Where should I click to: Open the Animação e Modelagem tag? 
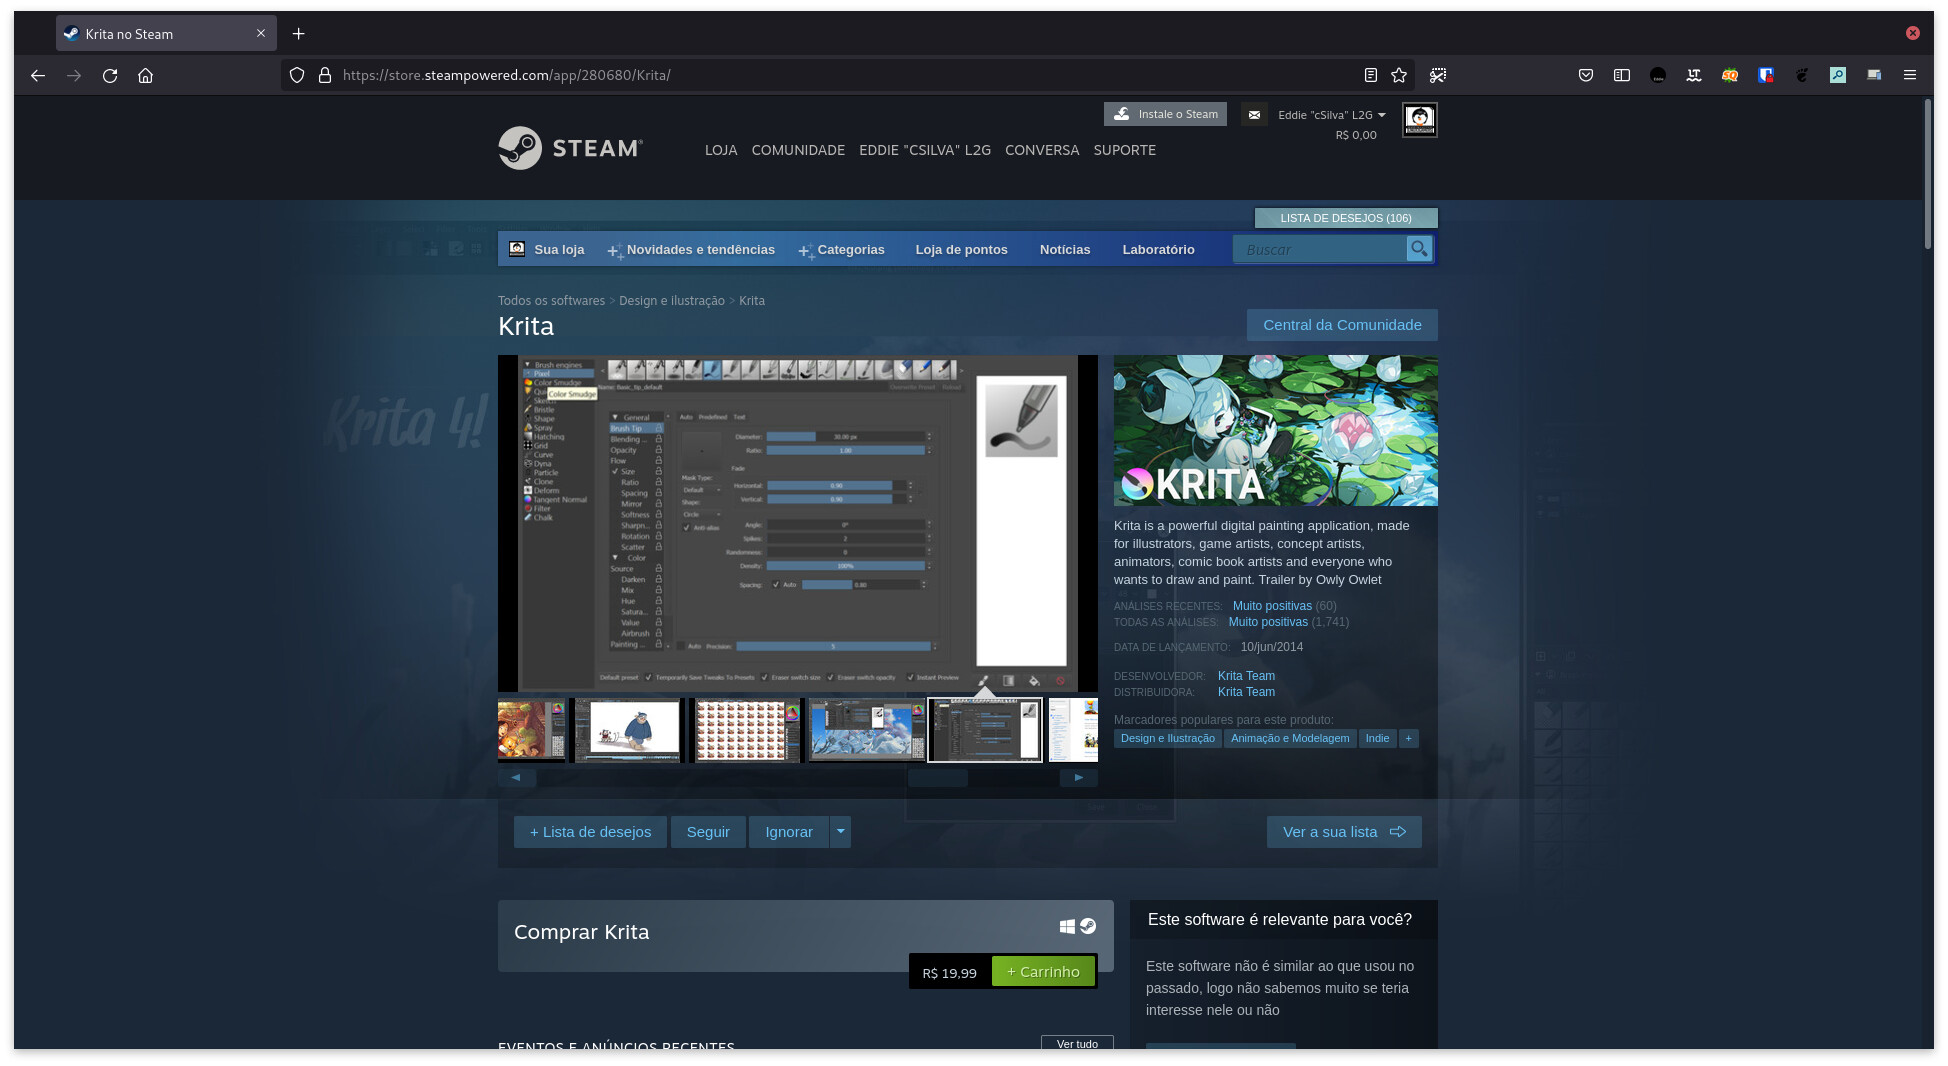tap(1290, 738)
